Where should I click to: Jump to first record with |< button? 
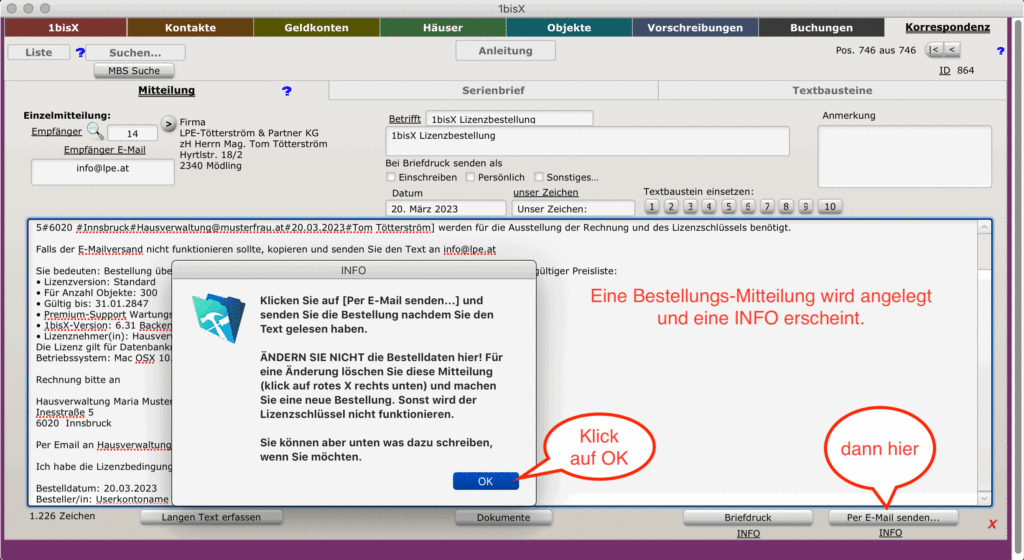pyautogui.click(x=933, y=50)
